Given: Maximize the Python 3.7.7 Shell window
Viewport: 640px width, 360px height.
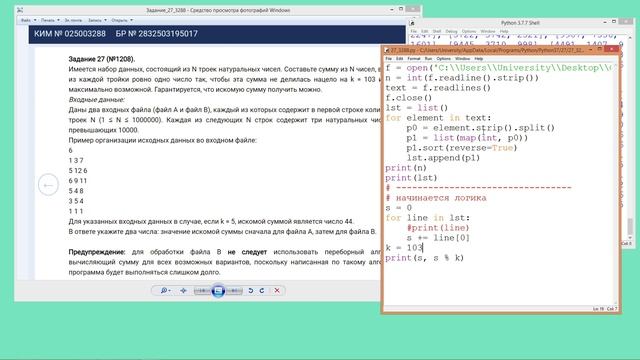Looking at the screenshot, I should (614, 22).
